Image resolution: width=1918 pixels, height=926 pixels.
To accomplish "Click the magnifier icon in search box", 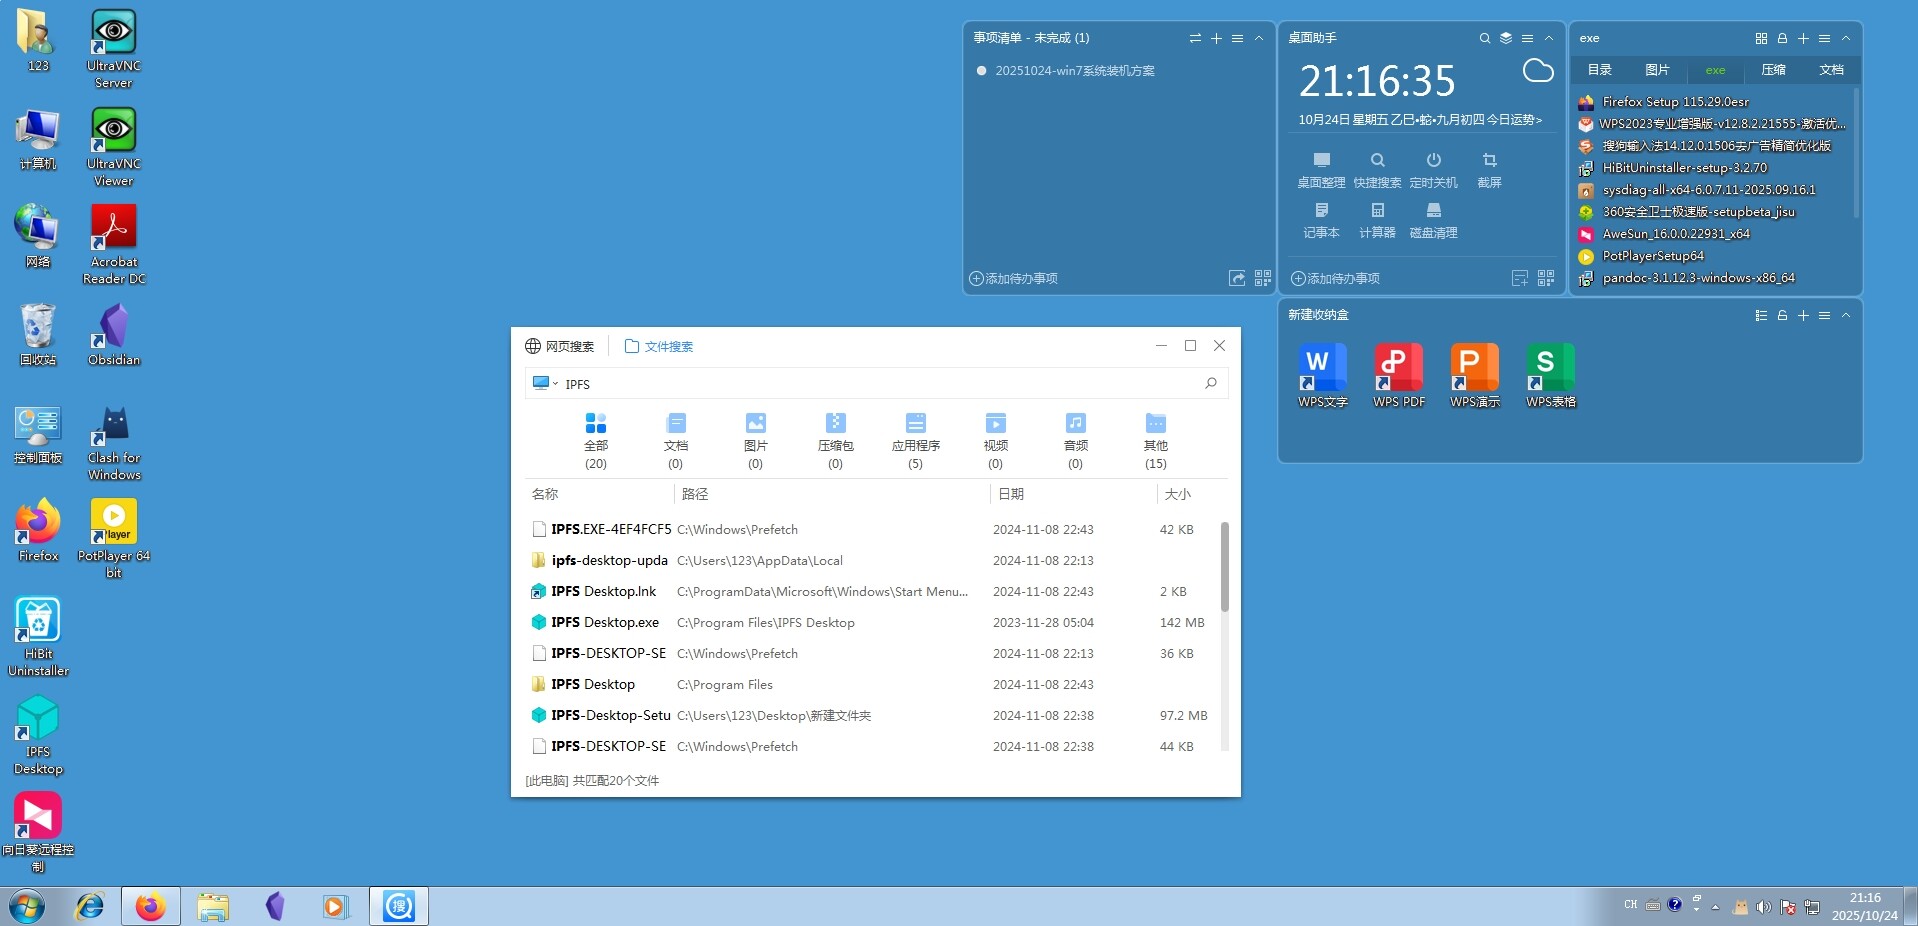I will (x=1210, y=383).
